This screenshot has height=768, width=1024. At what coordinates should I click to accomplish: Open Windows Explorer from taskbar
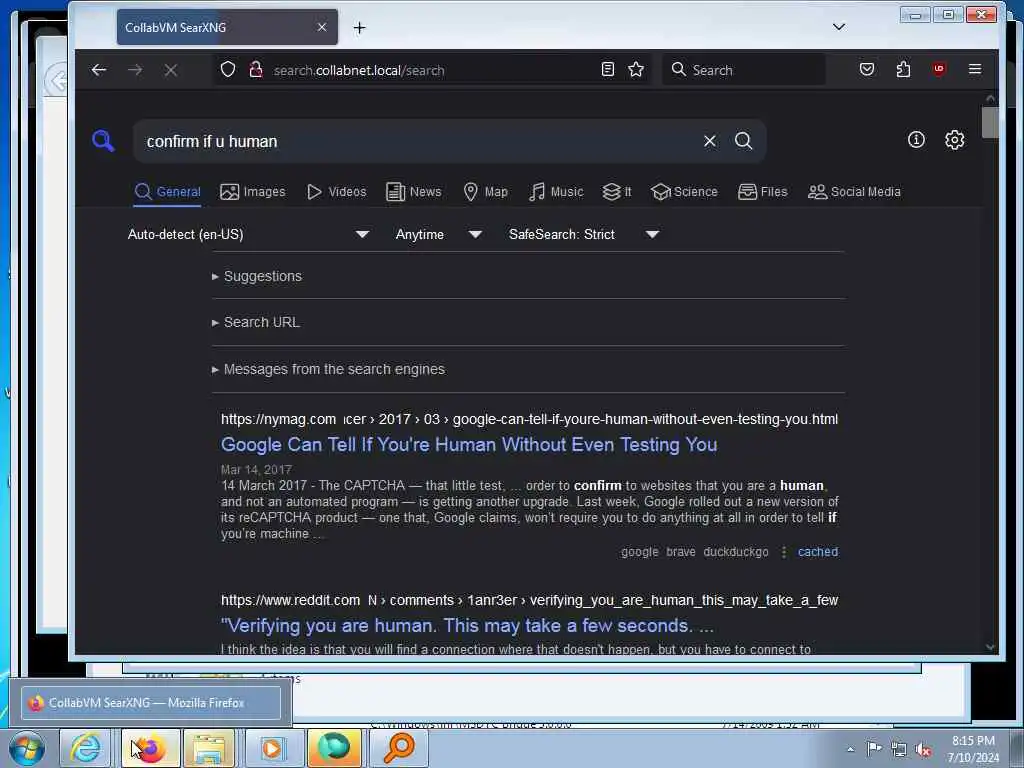(209, 748)
